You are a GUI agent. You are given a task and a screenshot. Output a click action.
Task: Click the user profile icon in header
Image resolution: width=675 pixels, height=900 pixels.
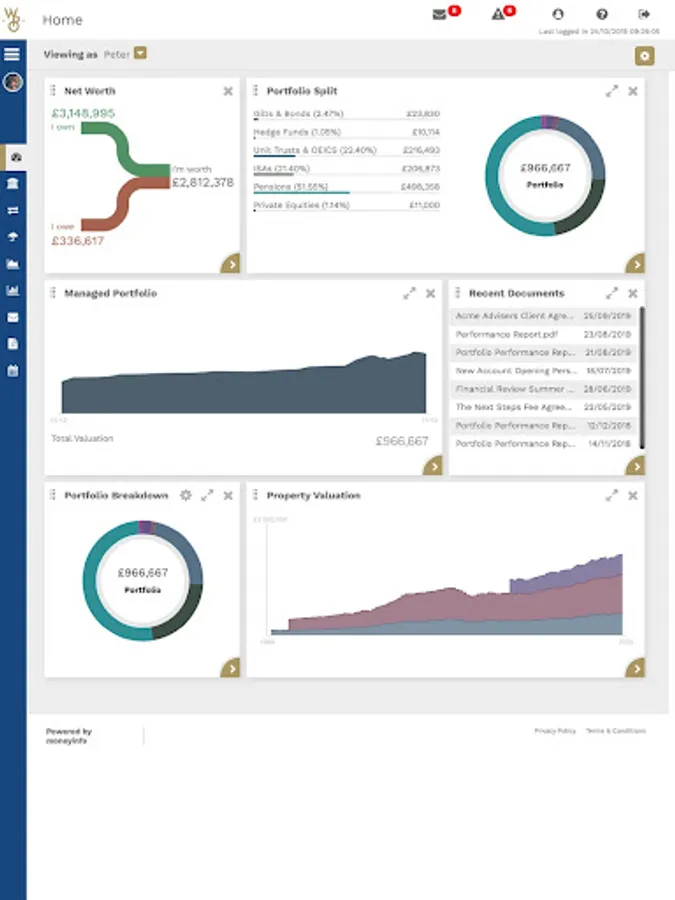[557, 14]
